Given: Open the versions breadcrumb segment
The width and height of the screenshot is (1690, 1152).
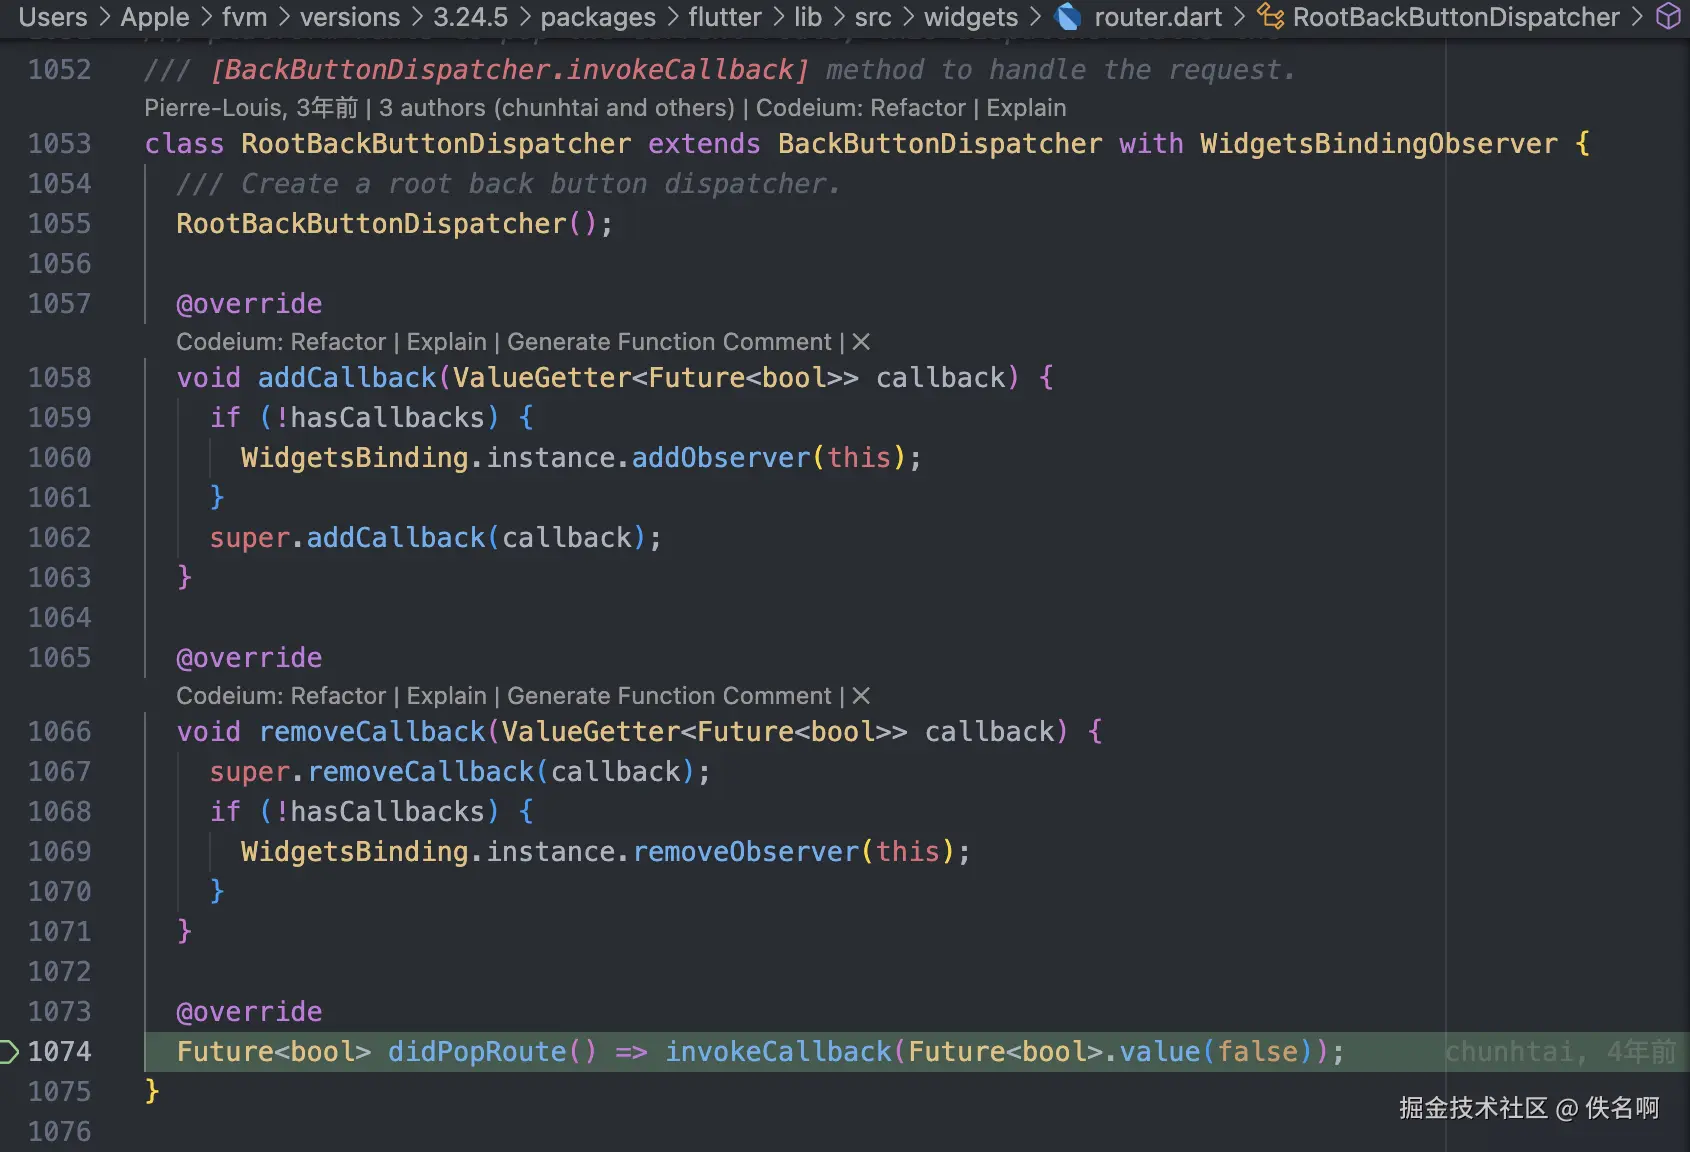Looking at the screenshot, I should pos(350,17).
